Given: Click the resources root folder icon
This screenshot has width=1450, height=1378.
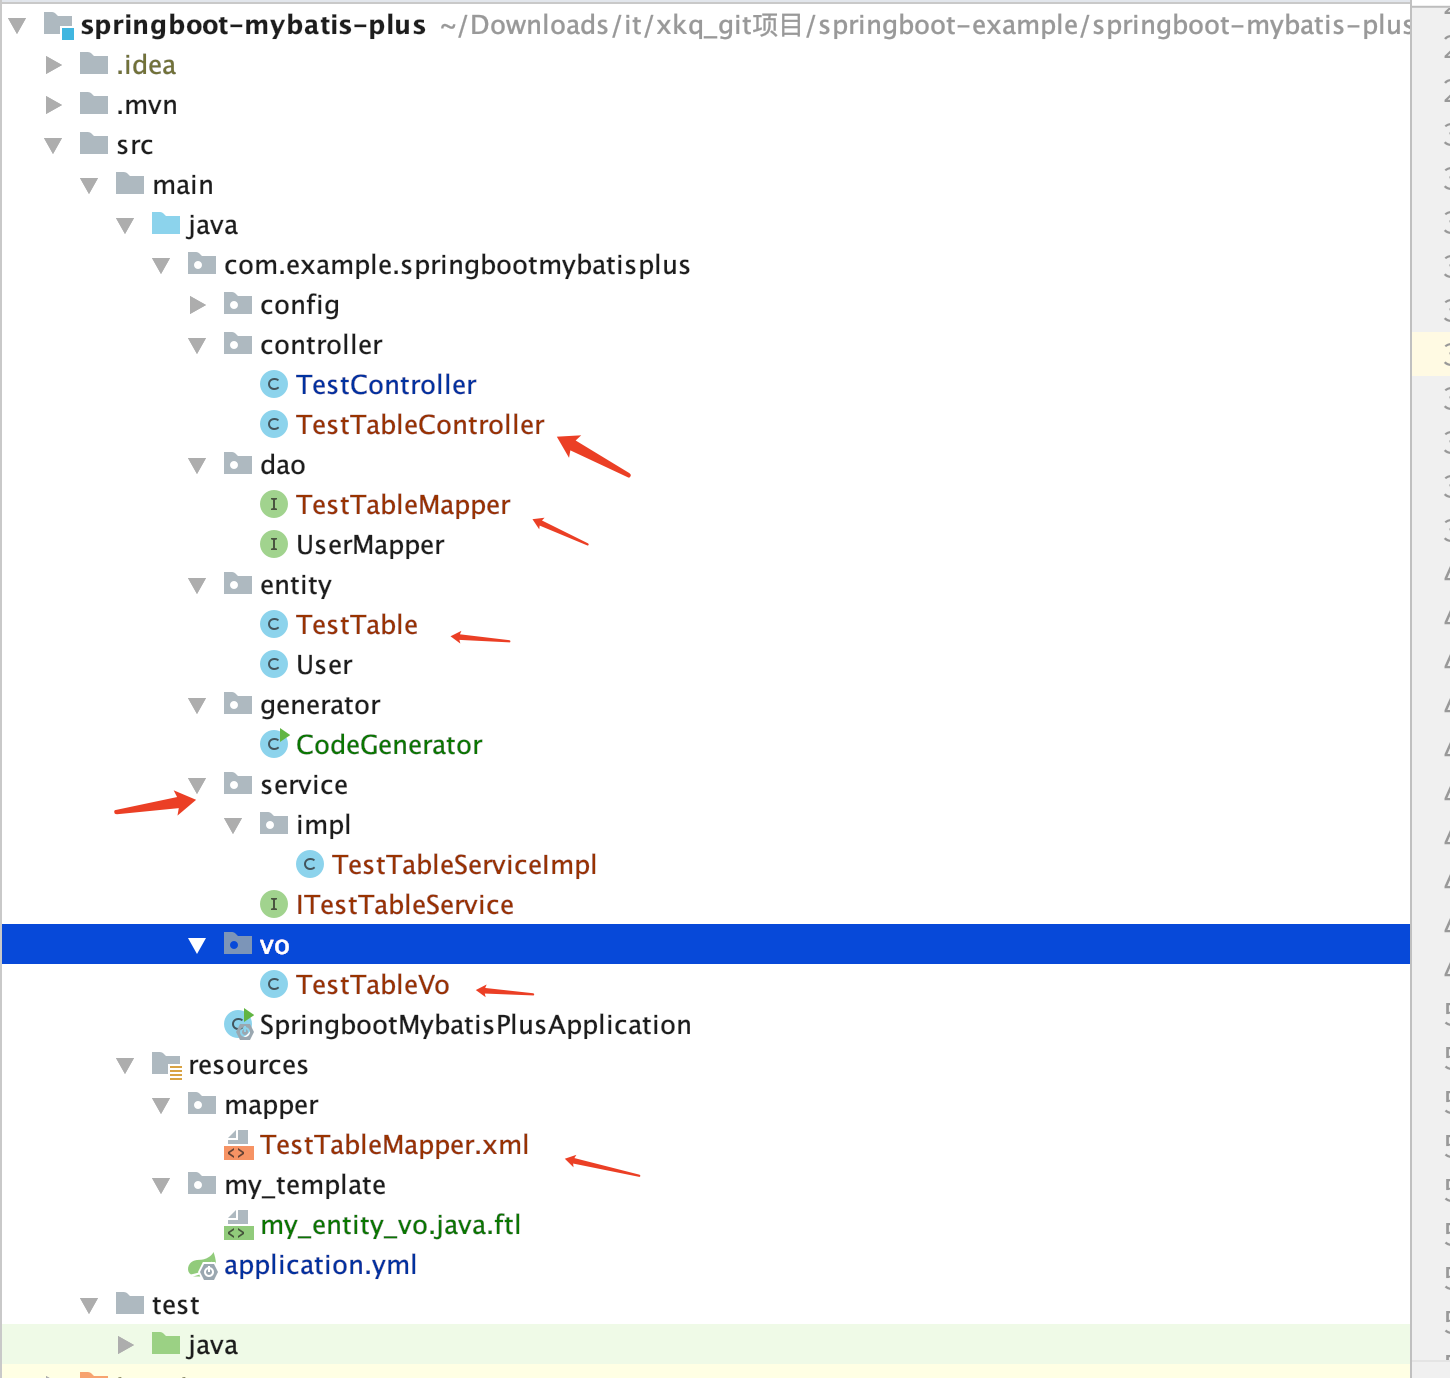Looking at the screenshot, I should (166, 1064).
